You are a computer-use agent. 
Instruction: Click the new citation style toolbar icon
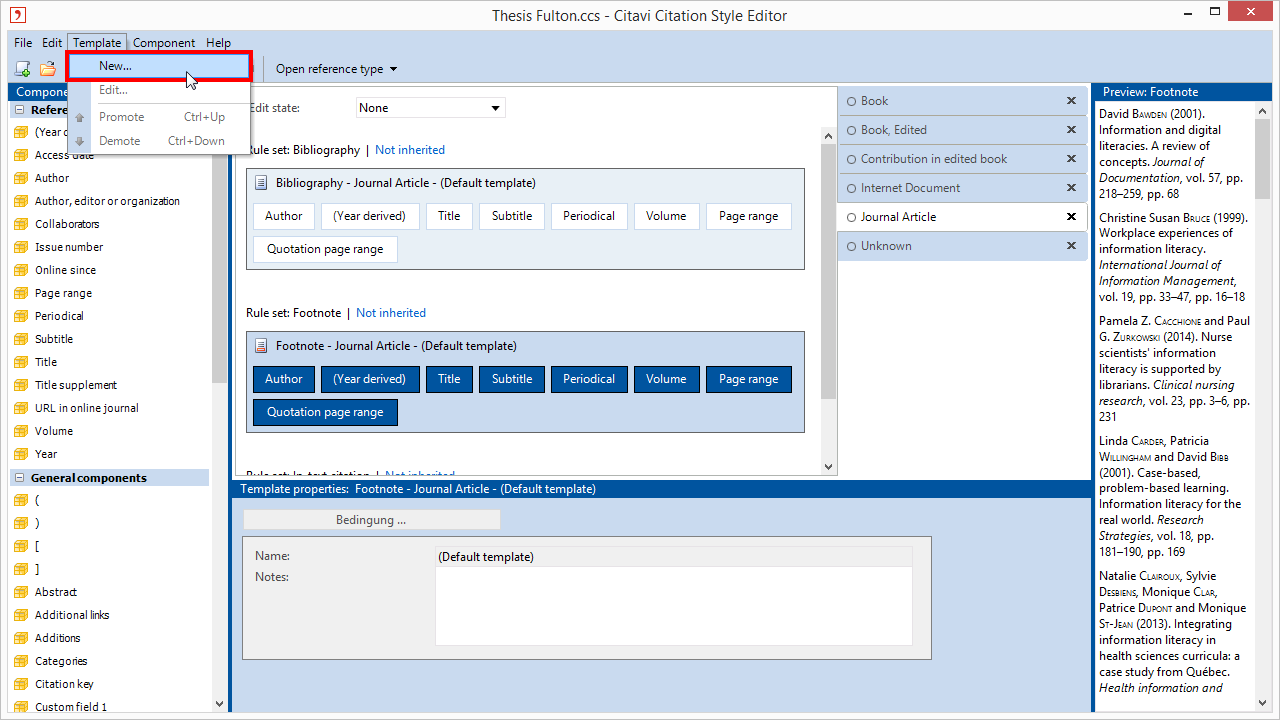pyautogui.click(x=22, y=69)
